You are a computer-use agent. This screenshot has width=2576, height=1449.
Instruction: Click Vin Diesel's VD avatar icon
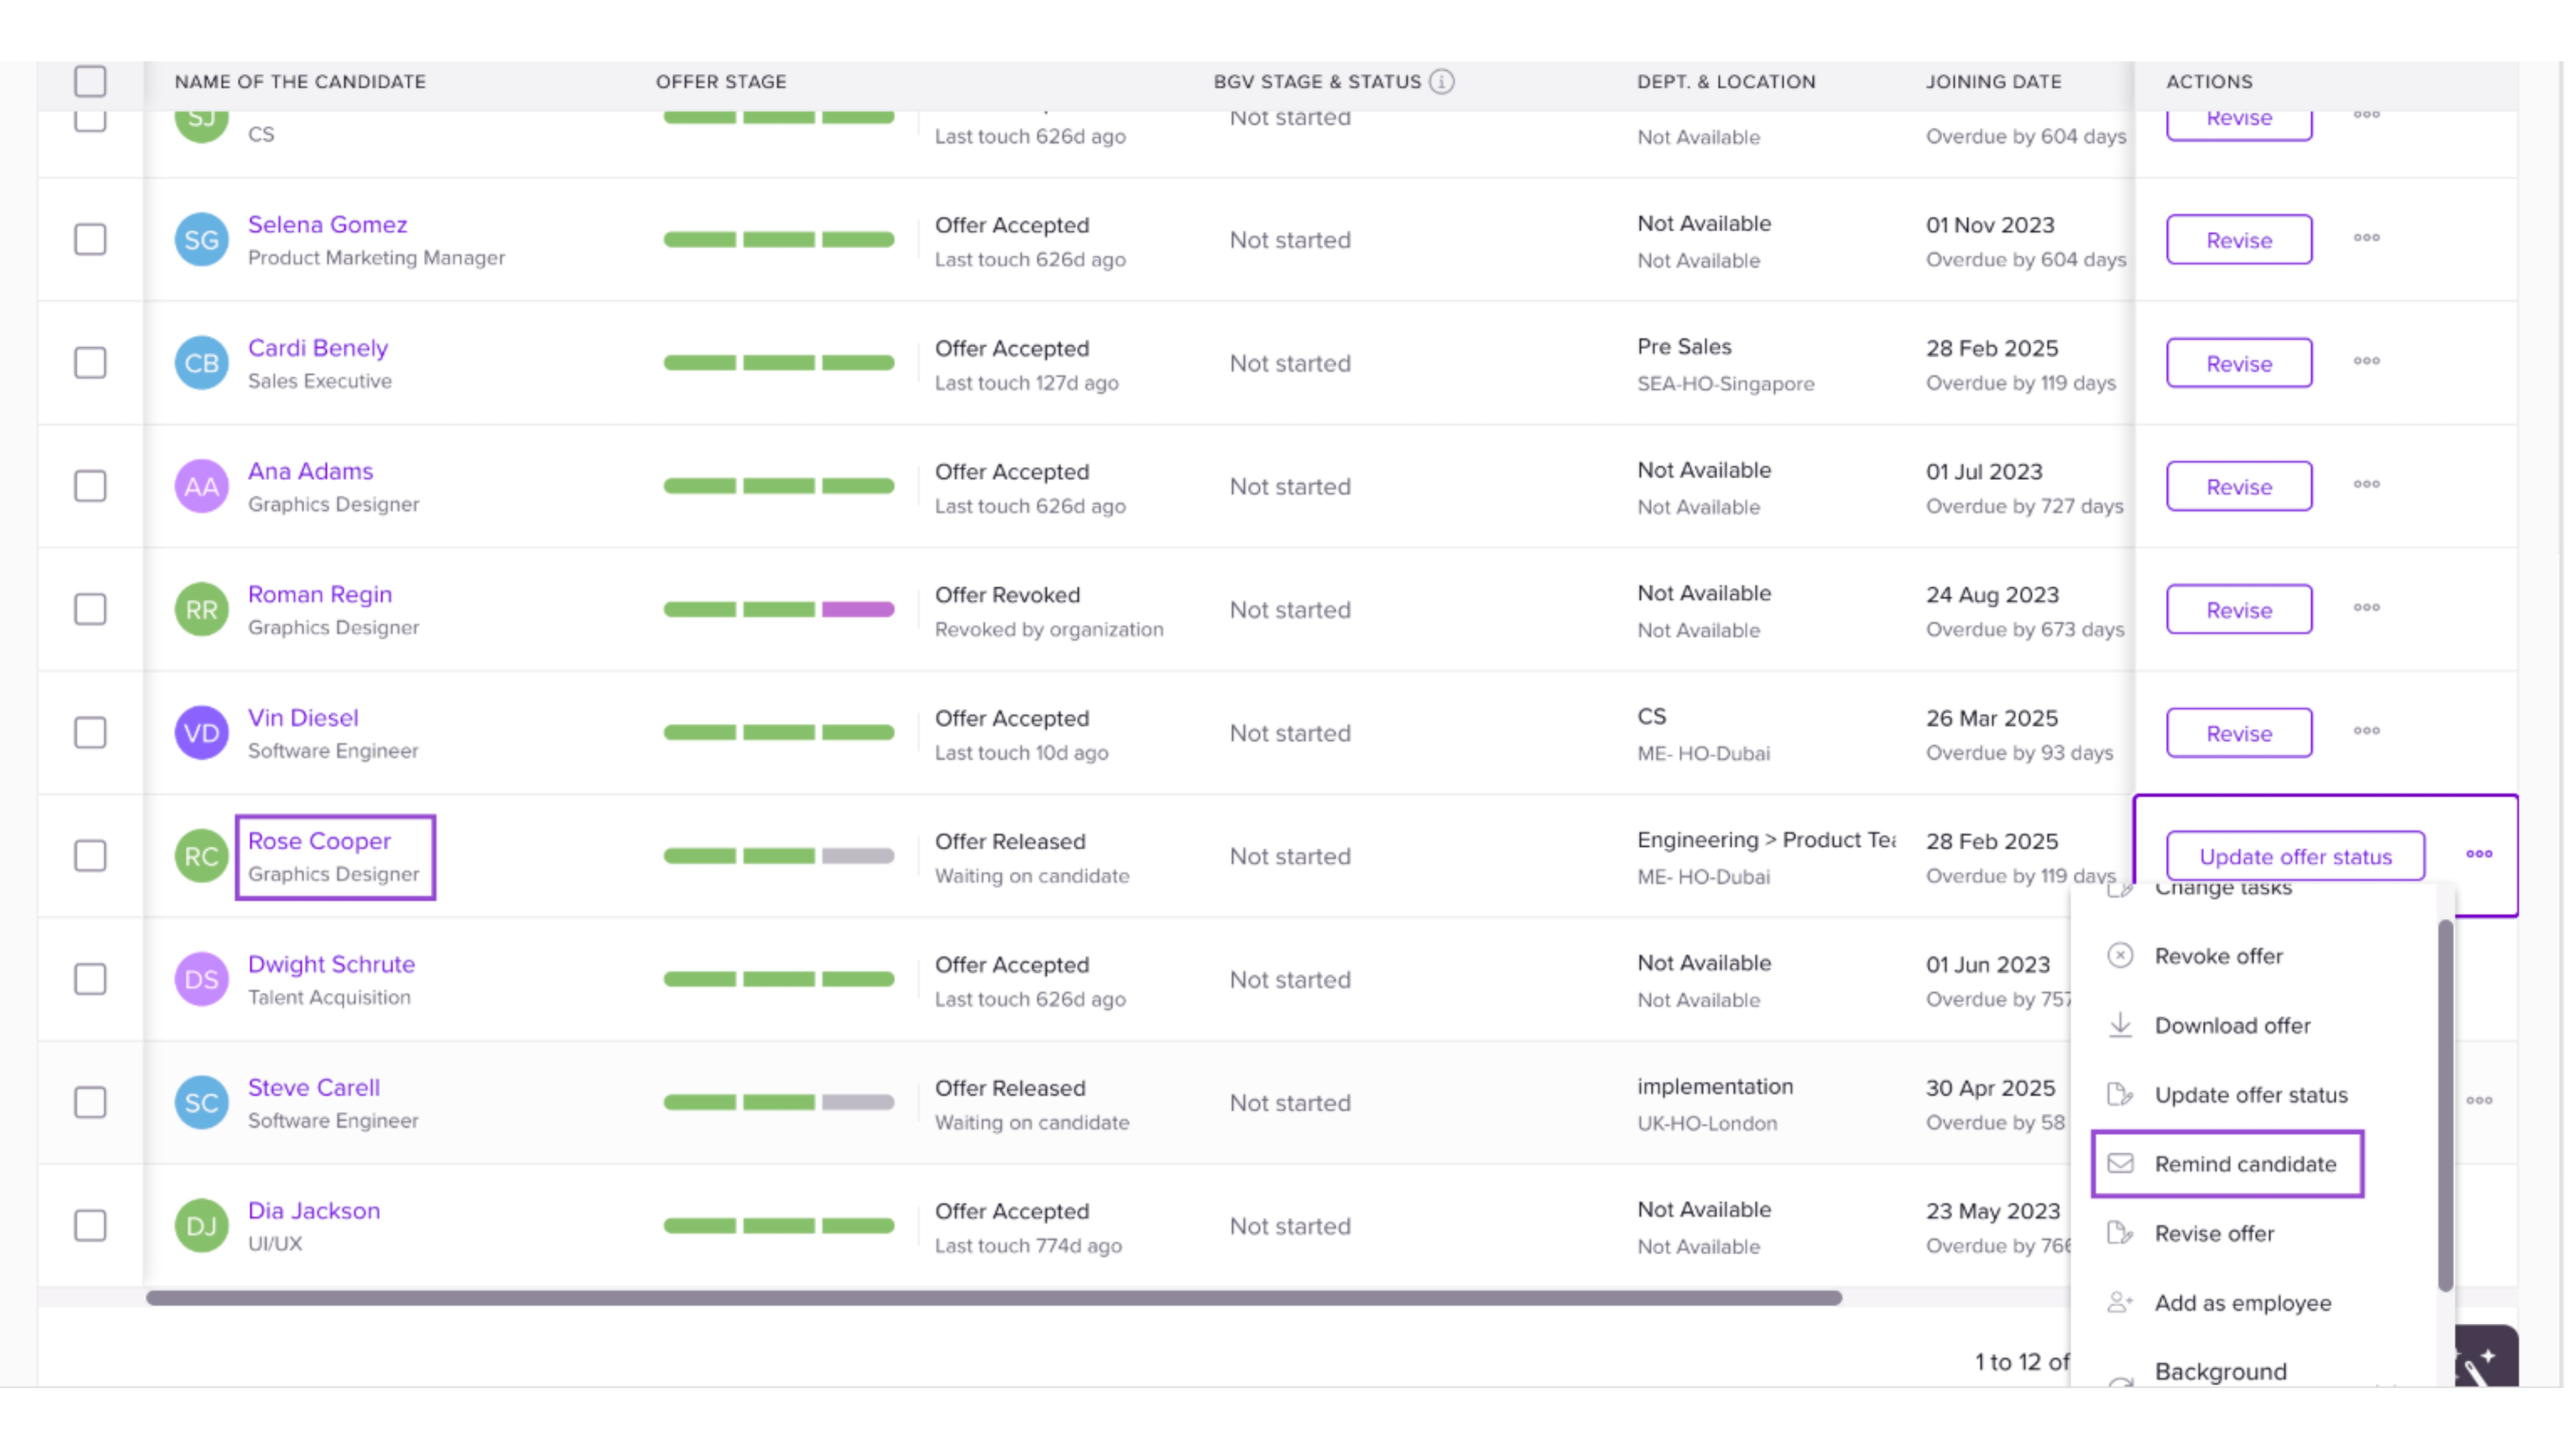point(201,733)
